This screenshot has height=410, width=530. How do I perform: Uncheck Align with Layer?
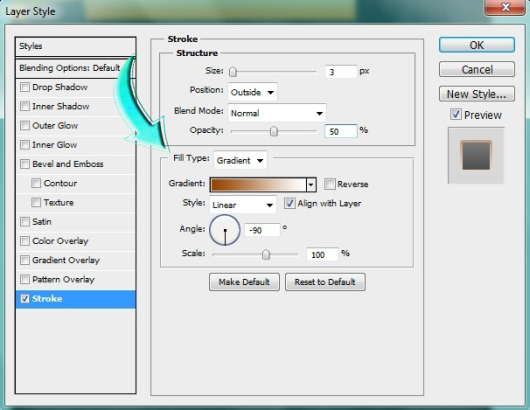pyautogui.click(x=289, y=203)
